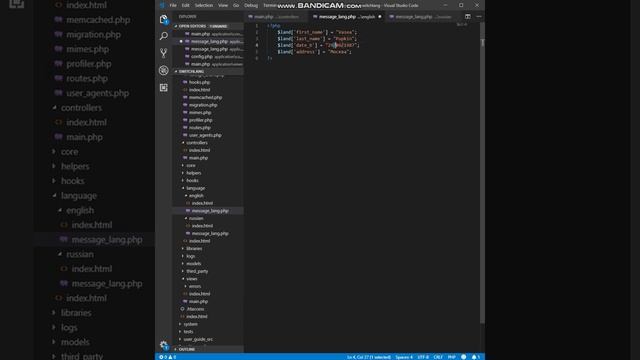
Task: Change language mode via PHP indicator
Action: pos(451,357)
